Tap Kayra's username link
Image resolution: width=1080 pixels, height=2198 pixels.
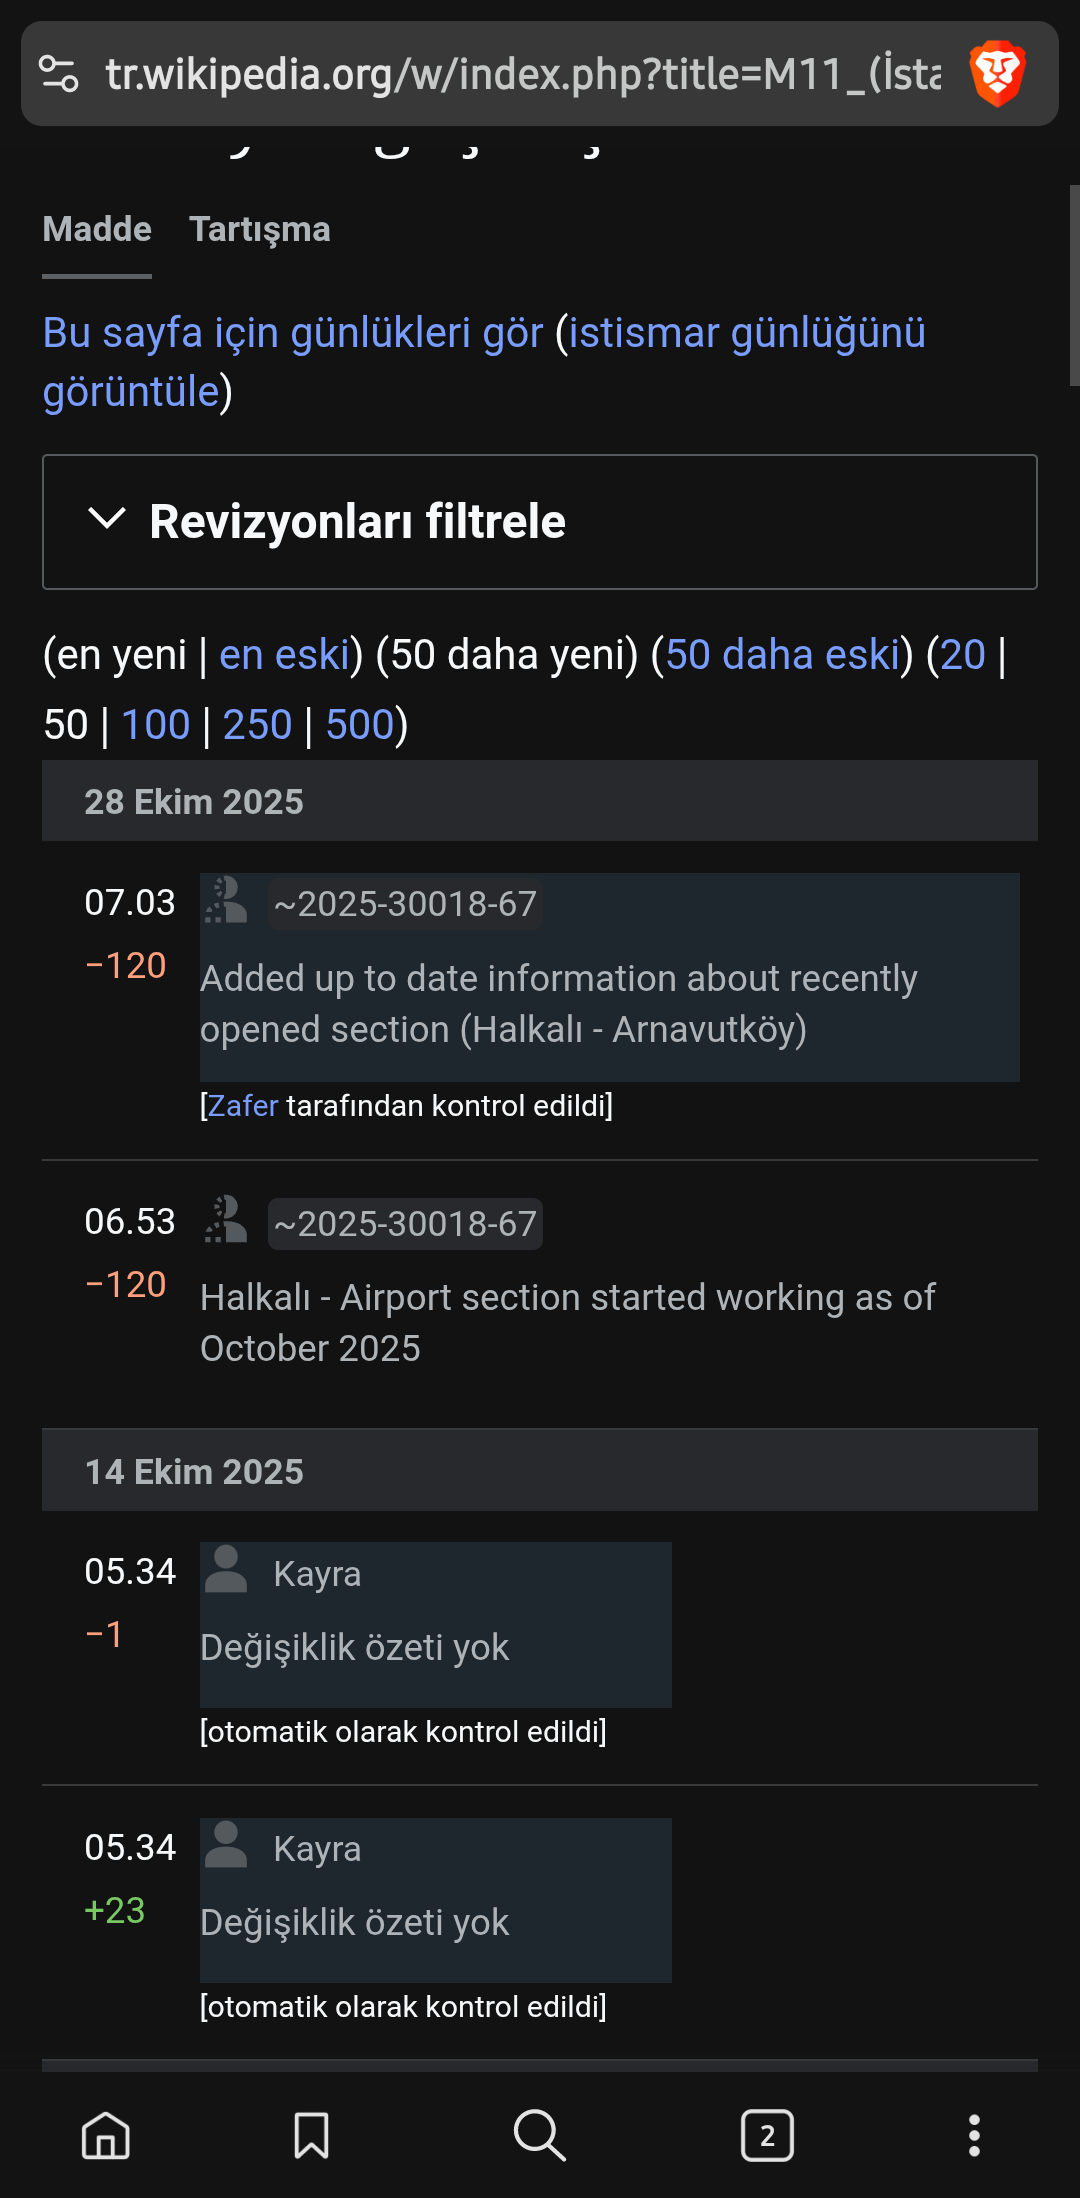316,1573
